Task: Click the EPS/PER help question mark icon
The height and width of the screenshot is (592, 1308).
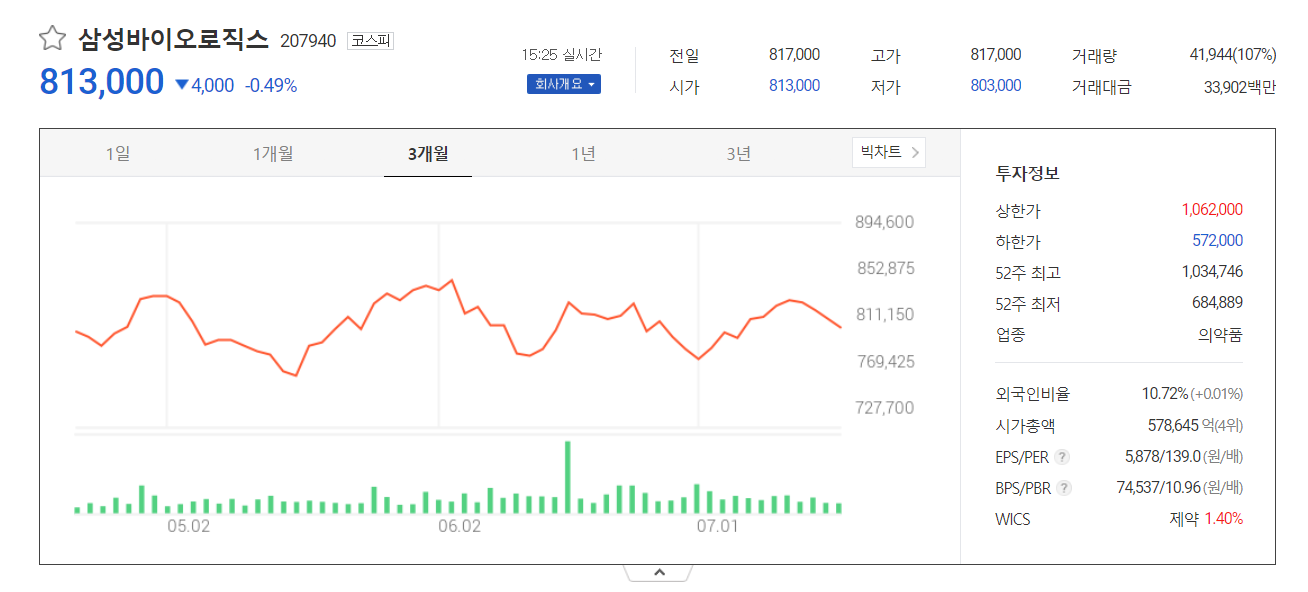Action: pyautogui.click(x=1062, y=457)
